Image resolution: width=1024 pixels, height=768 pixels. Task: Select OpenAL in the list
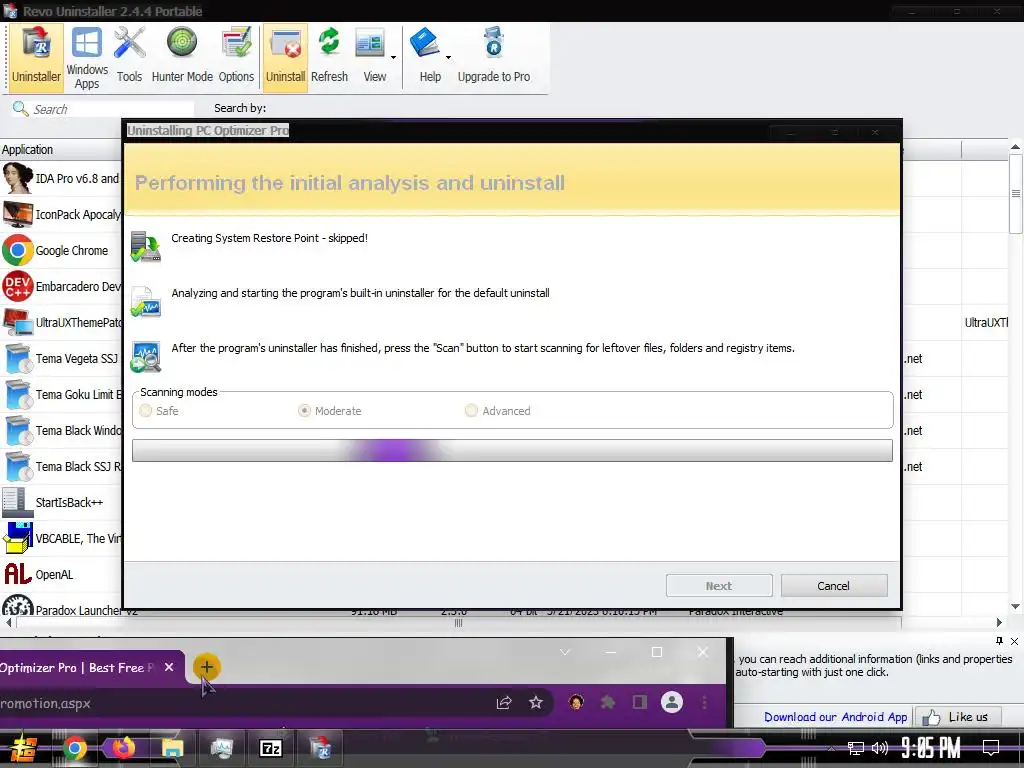(x=61, y=574)
